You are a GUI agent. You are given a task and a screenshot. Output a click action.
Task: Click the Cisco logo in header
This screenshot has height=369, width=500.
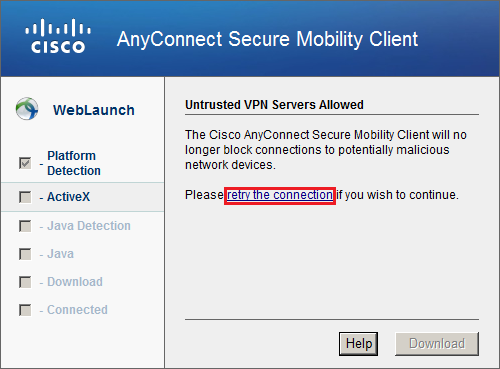pos(58,36)
